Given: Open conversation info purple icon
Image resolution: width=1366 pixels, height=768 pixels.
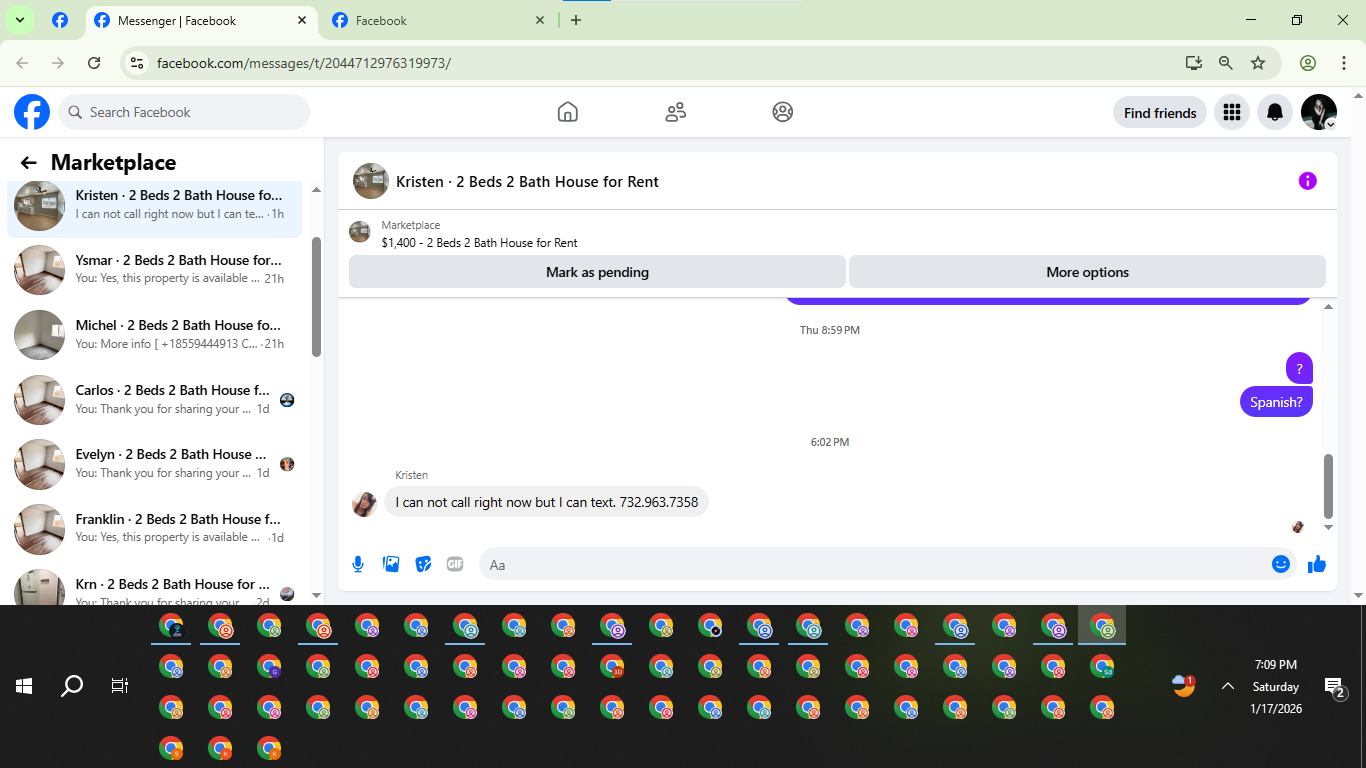Looking at the screenshot, I should pos(1307,181).
